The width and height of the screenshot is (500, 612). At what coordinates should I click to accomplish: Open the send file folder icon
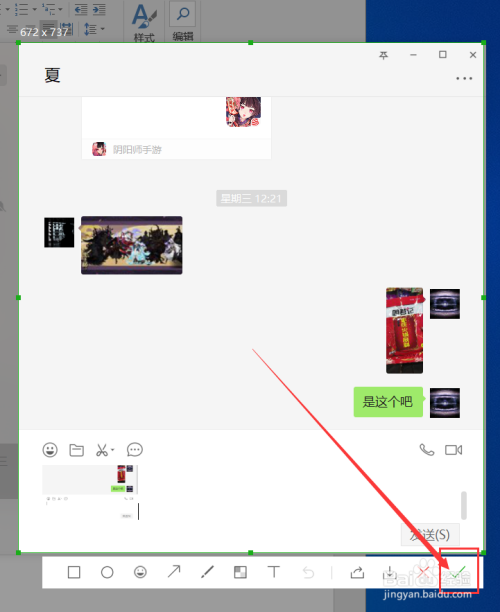coord(77,450)
